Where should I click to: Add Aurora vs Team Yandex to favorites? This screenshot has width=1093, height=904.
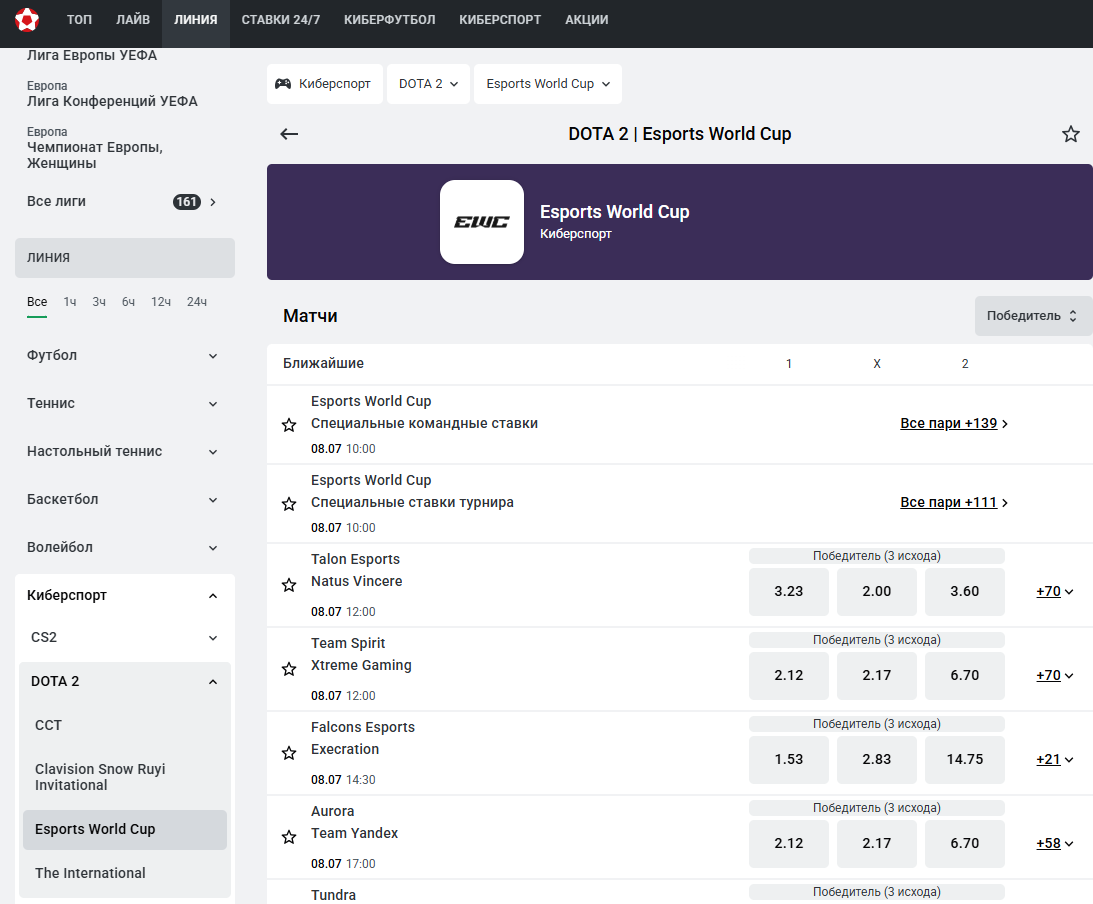[289, 837]
